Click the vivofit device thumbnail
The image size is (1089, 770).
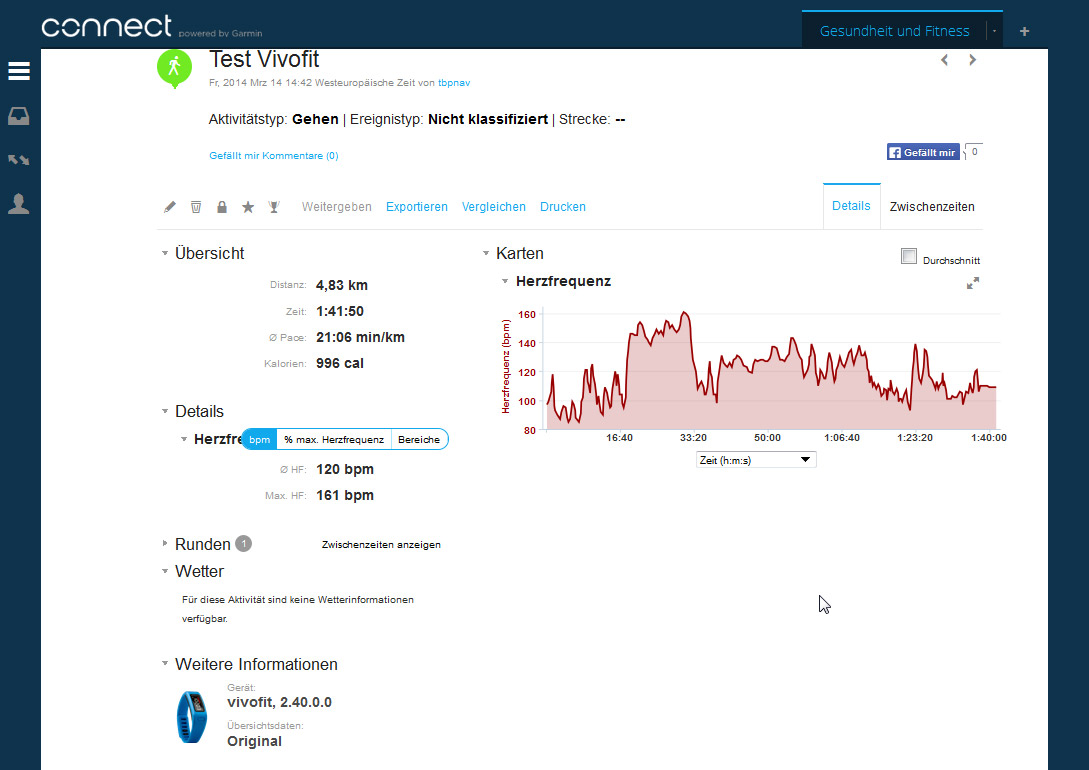[193, 717]
